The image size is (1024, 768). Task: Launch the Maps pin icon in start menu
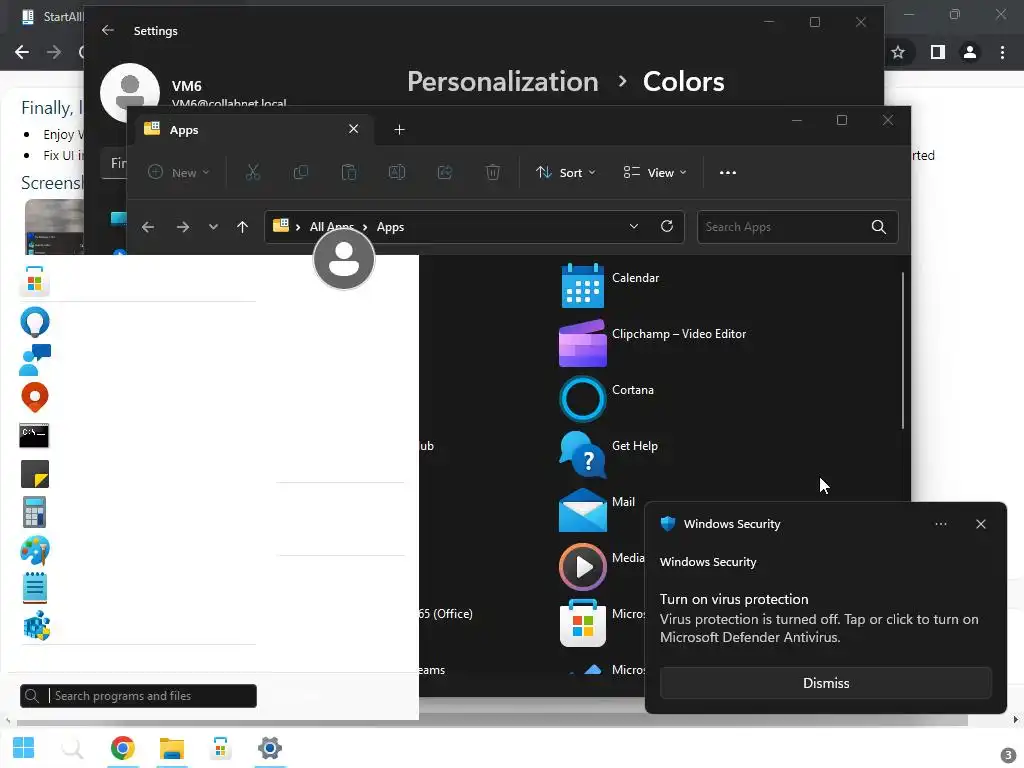pos(35,398)
